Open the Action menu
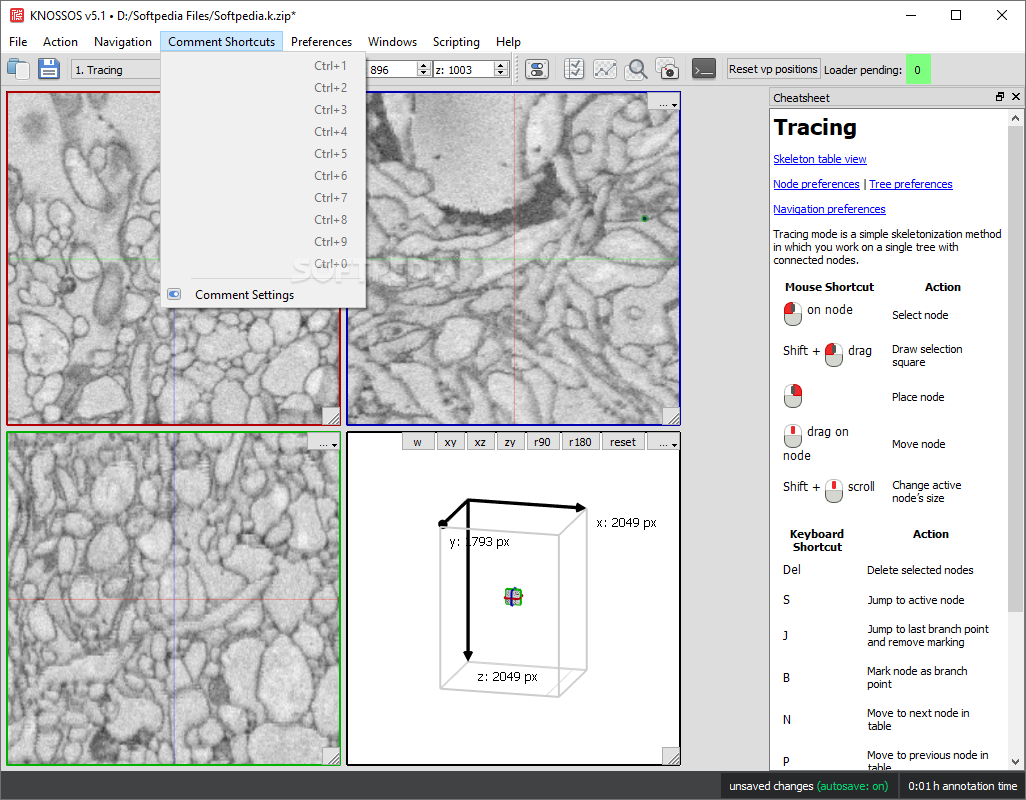 click(x=60, y=42)
